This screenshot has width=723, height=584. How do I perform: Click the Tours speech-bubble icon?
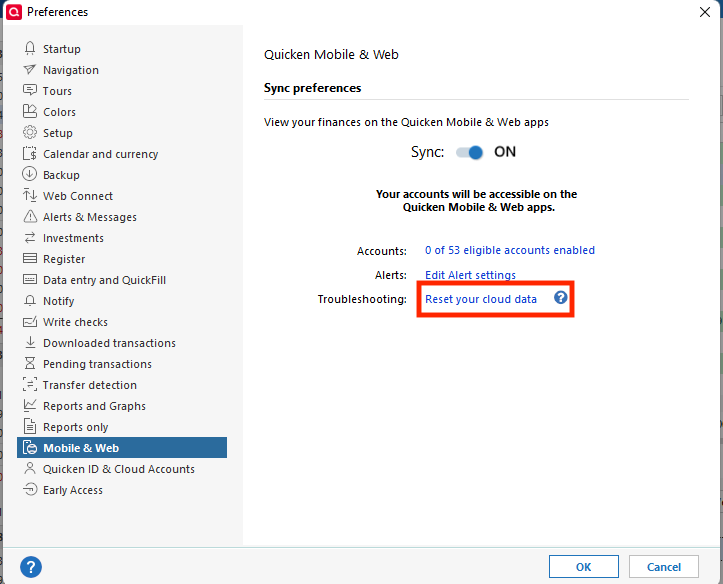tap(30, 90)
